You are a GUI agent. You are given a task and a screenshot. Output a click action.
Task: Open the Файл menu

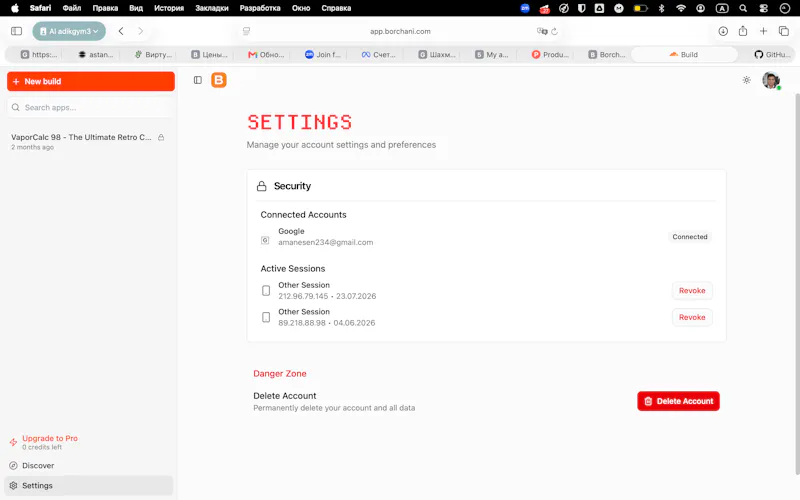pos(72,8)
